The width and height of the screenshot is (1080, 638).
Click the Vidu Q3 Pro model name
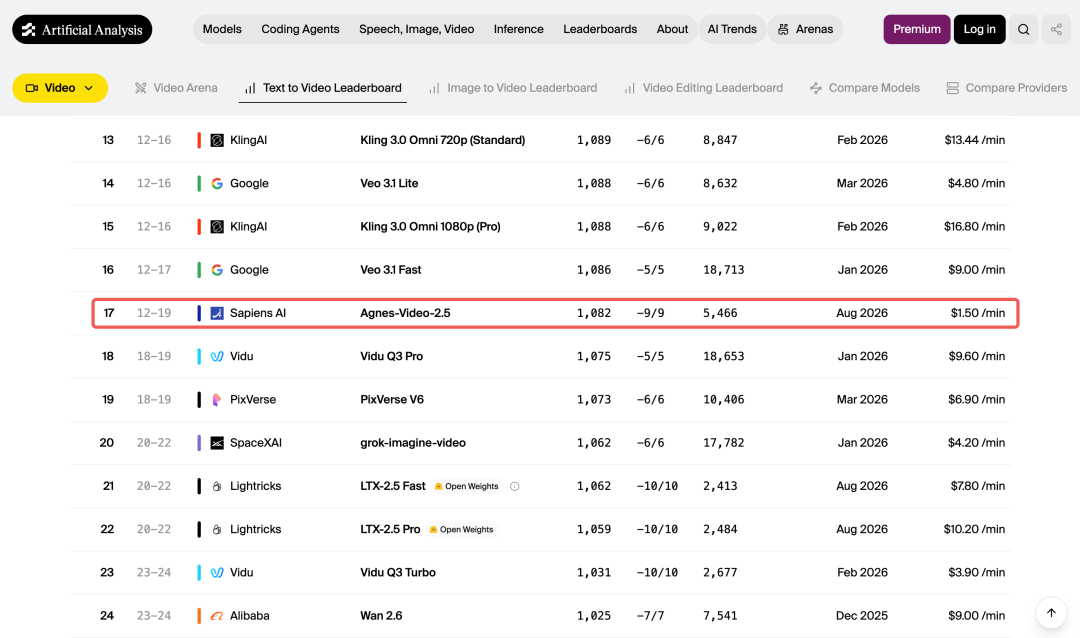[391, 357]
